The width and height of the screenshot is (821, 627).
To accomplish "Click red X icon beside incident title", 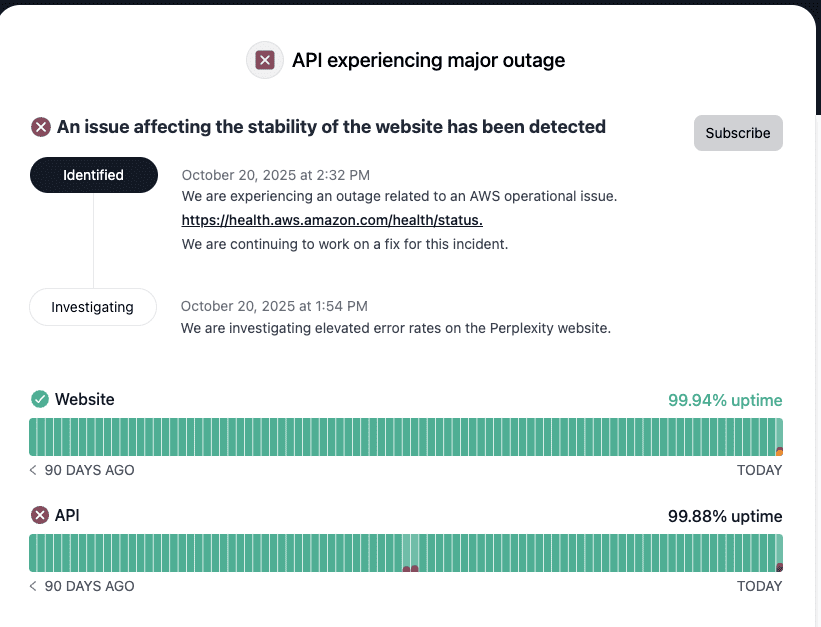I will coord(41,127).
